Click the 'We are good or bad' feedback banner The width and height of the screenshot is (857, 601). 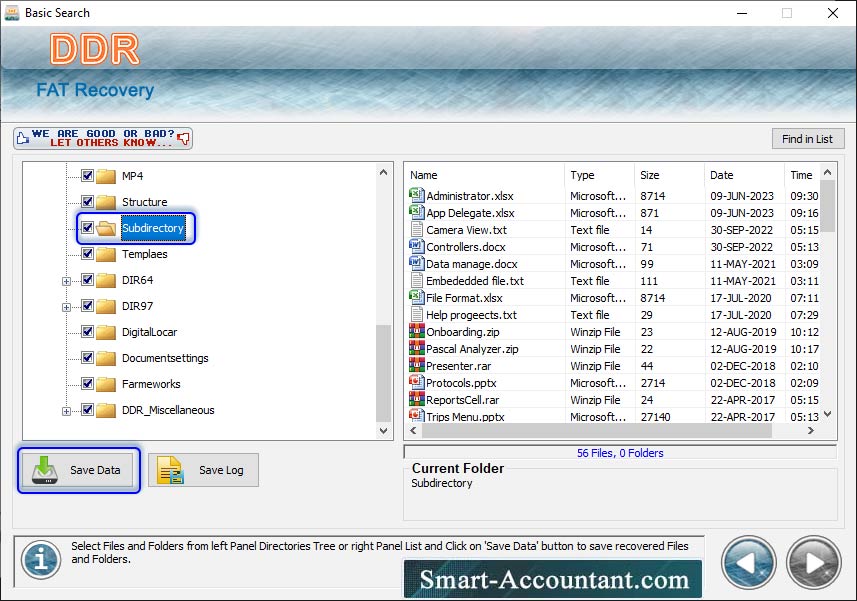pyautogui.click(x=103, y=138)
